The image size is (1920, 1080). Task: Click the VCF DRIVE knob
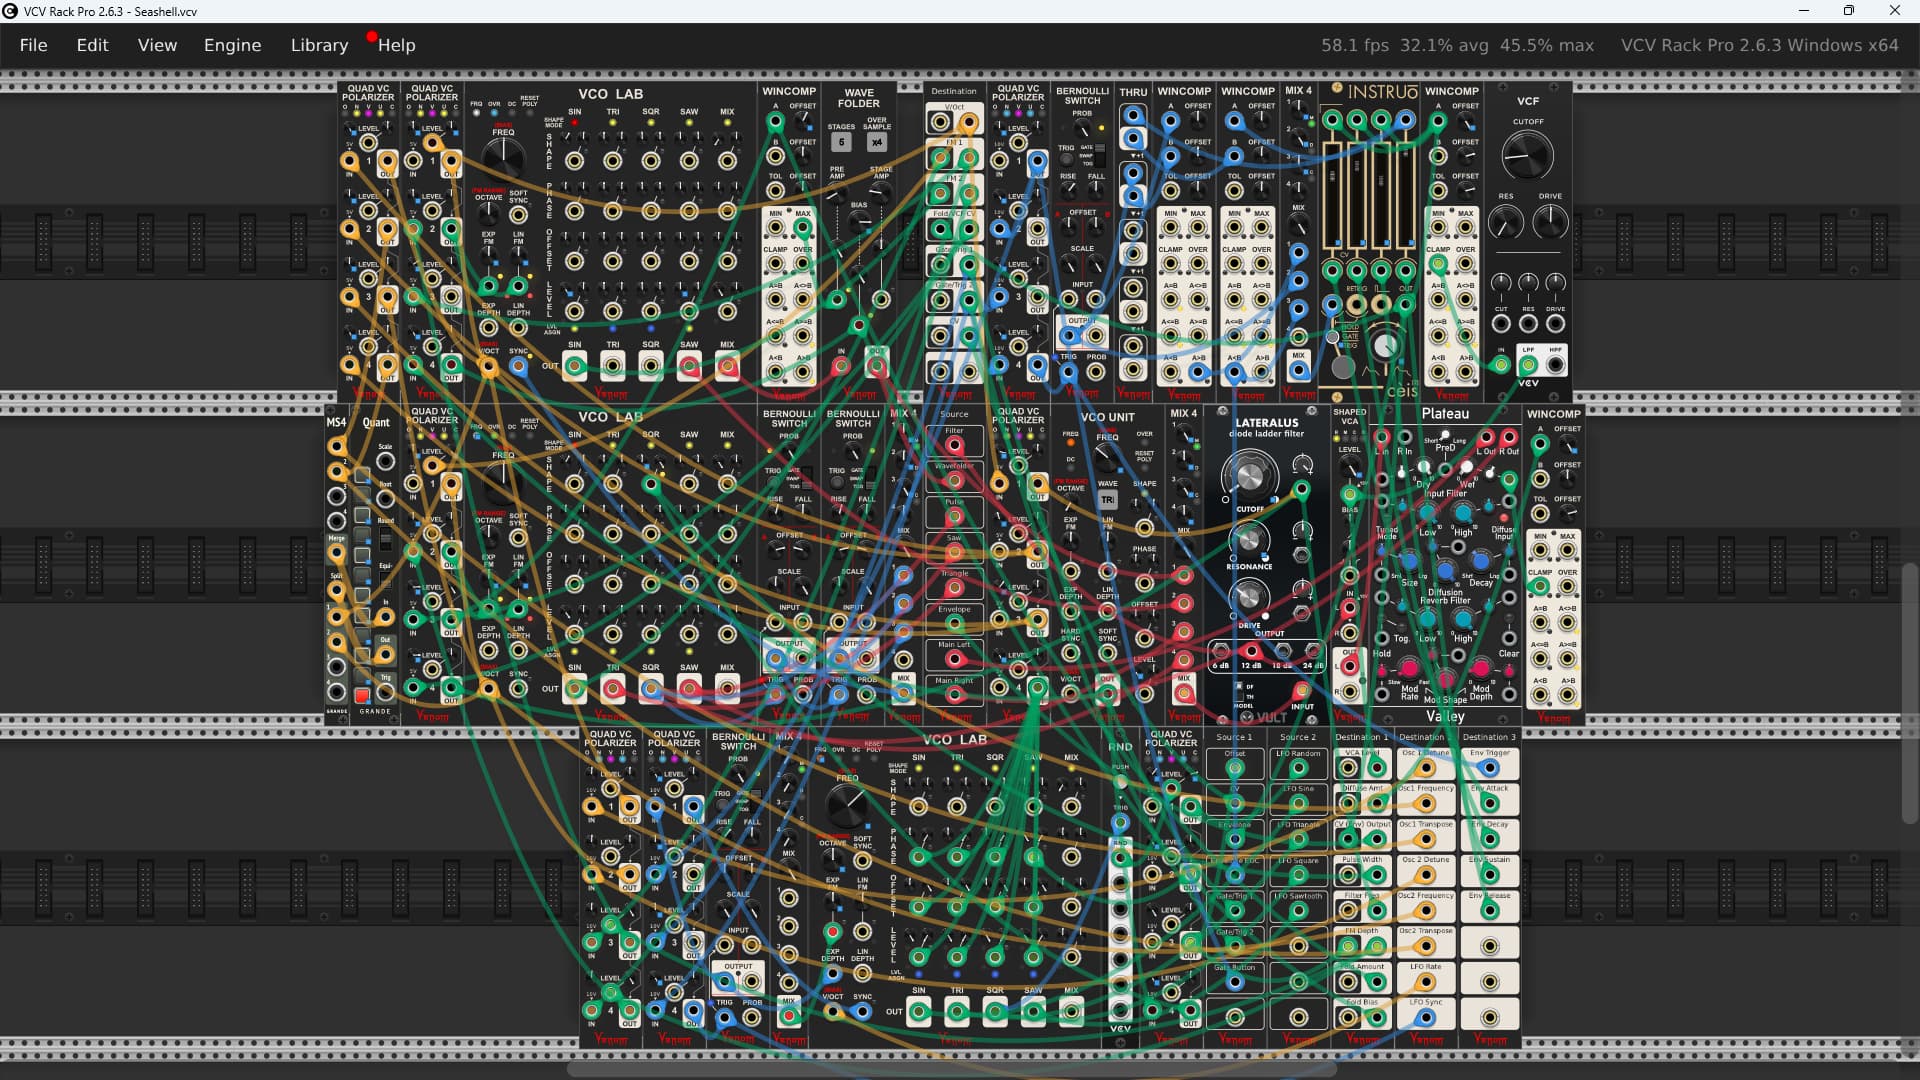[x=1550, y=221]
